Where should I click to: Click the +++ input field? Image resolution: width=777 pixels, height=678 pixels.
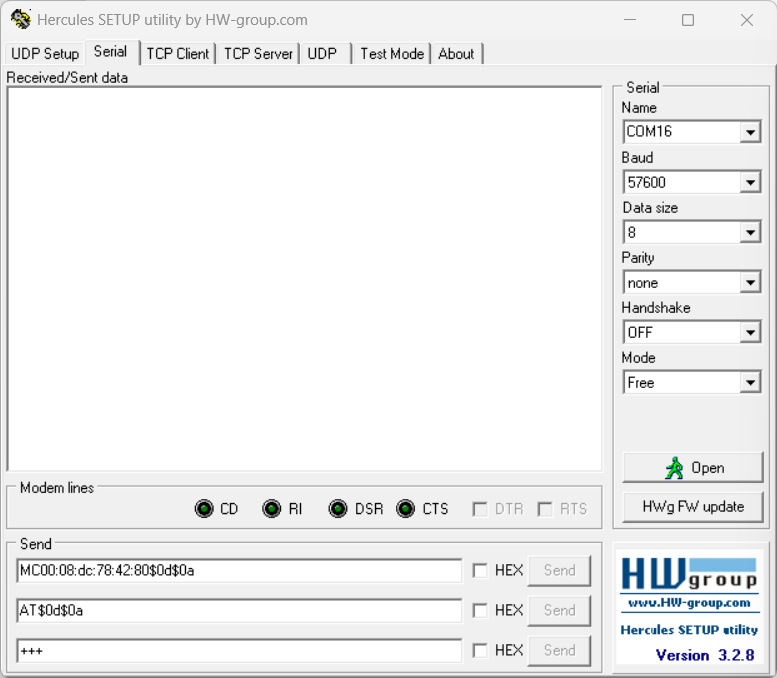coord(239,650)
